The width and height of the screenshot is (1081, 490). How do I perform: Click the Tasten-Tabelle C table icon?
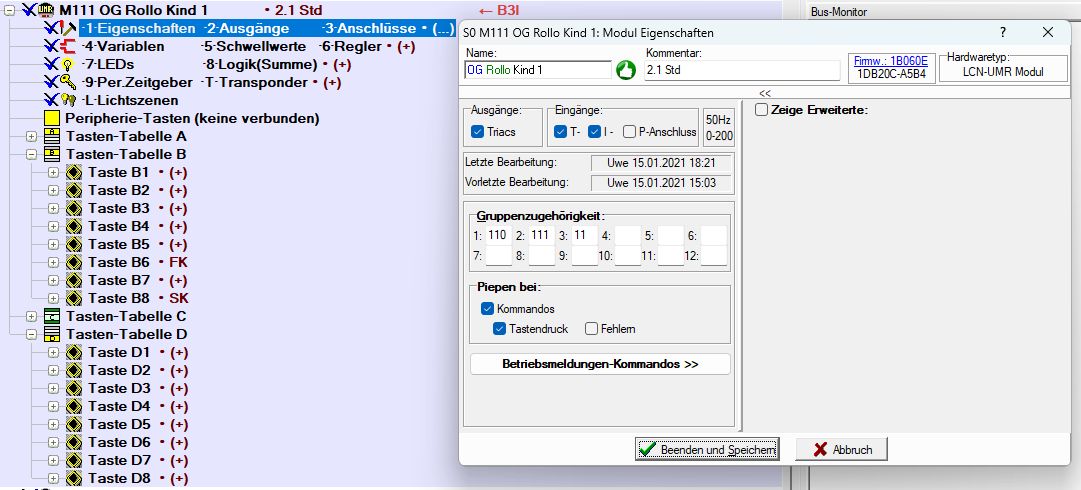pyautogui.click(x=51, y=316)
